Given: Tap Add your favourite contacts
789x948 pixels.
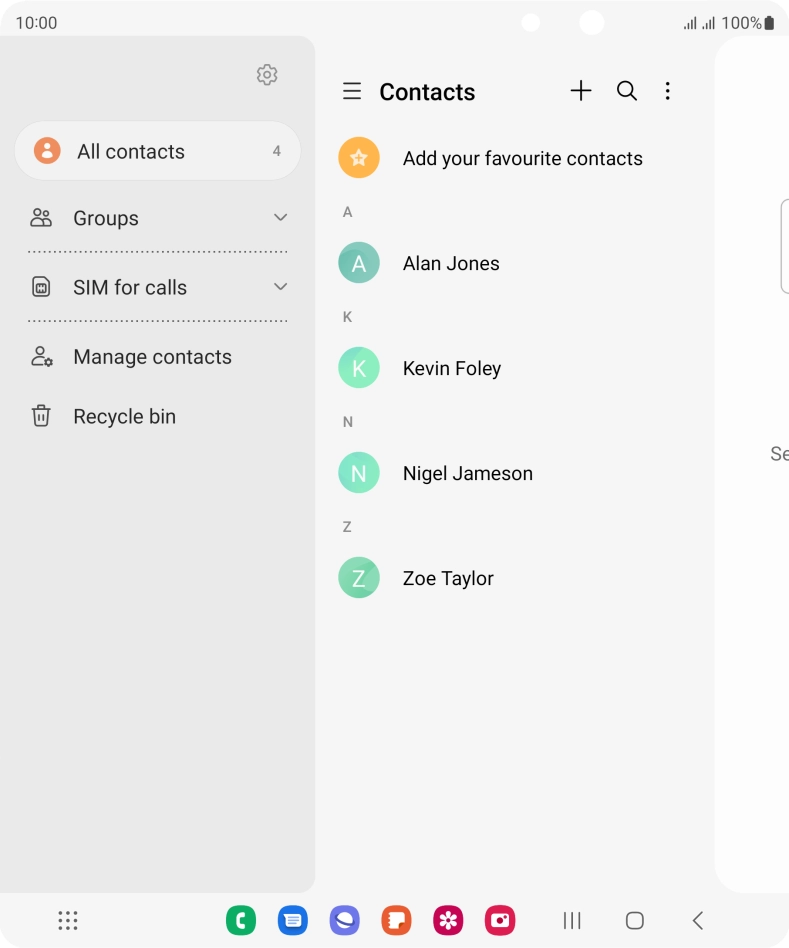Looking at the screenshot, I should pyautogui.click(x=522, y=159).
